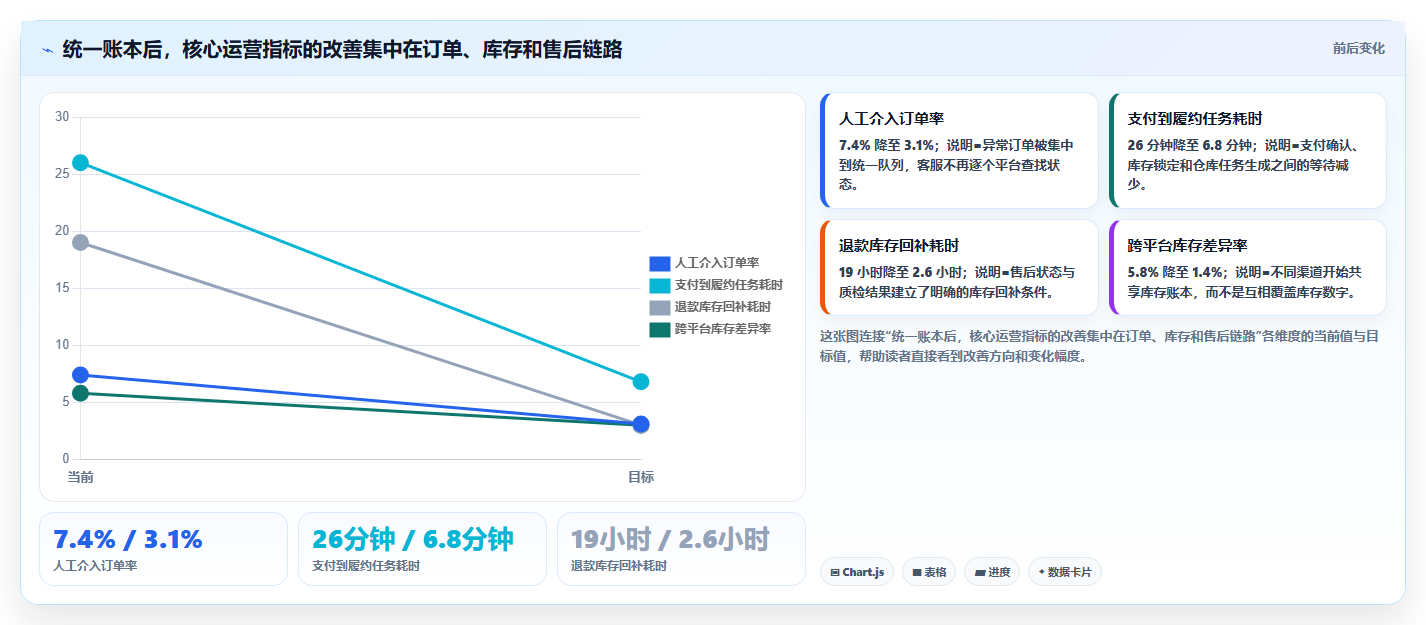Click the 数据卡片 tag
The image size is (1426, 625).
click(x=1065, y=572)
